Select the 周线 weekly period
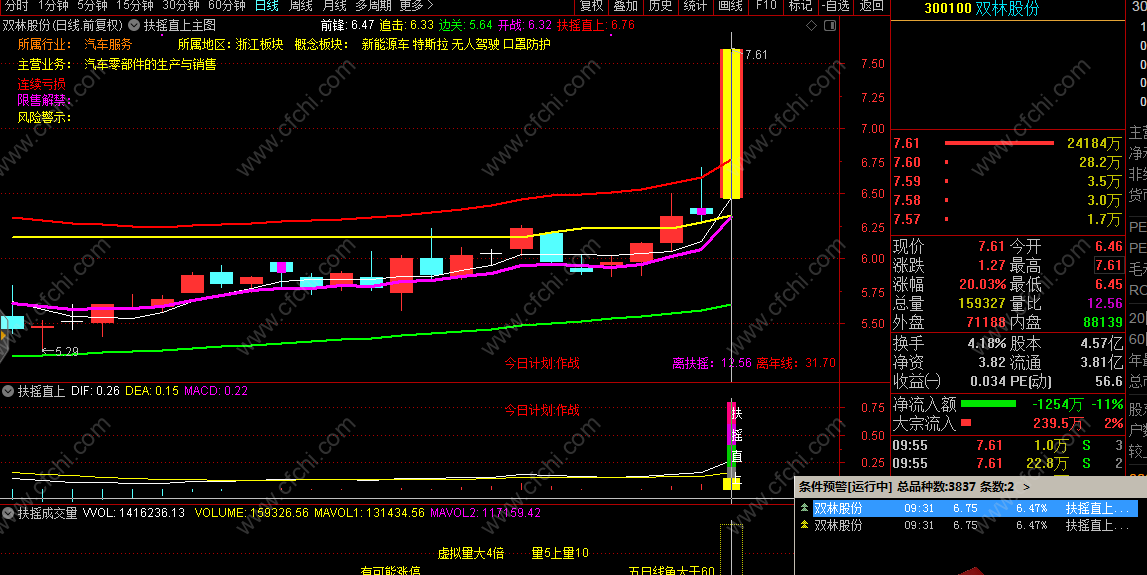Screen dimensions: 1147x575 pos(301,6)
